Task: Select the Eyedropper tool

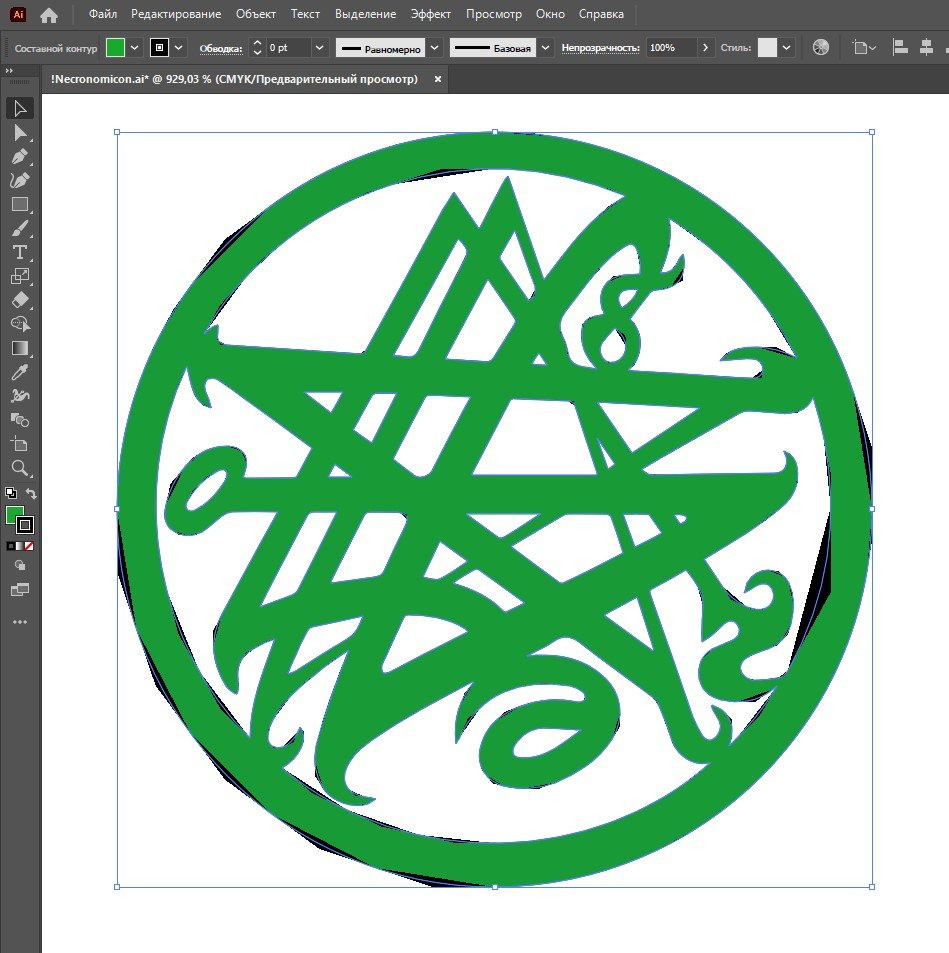Action: [x=19, y=372]
